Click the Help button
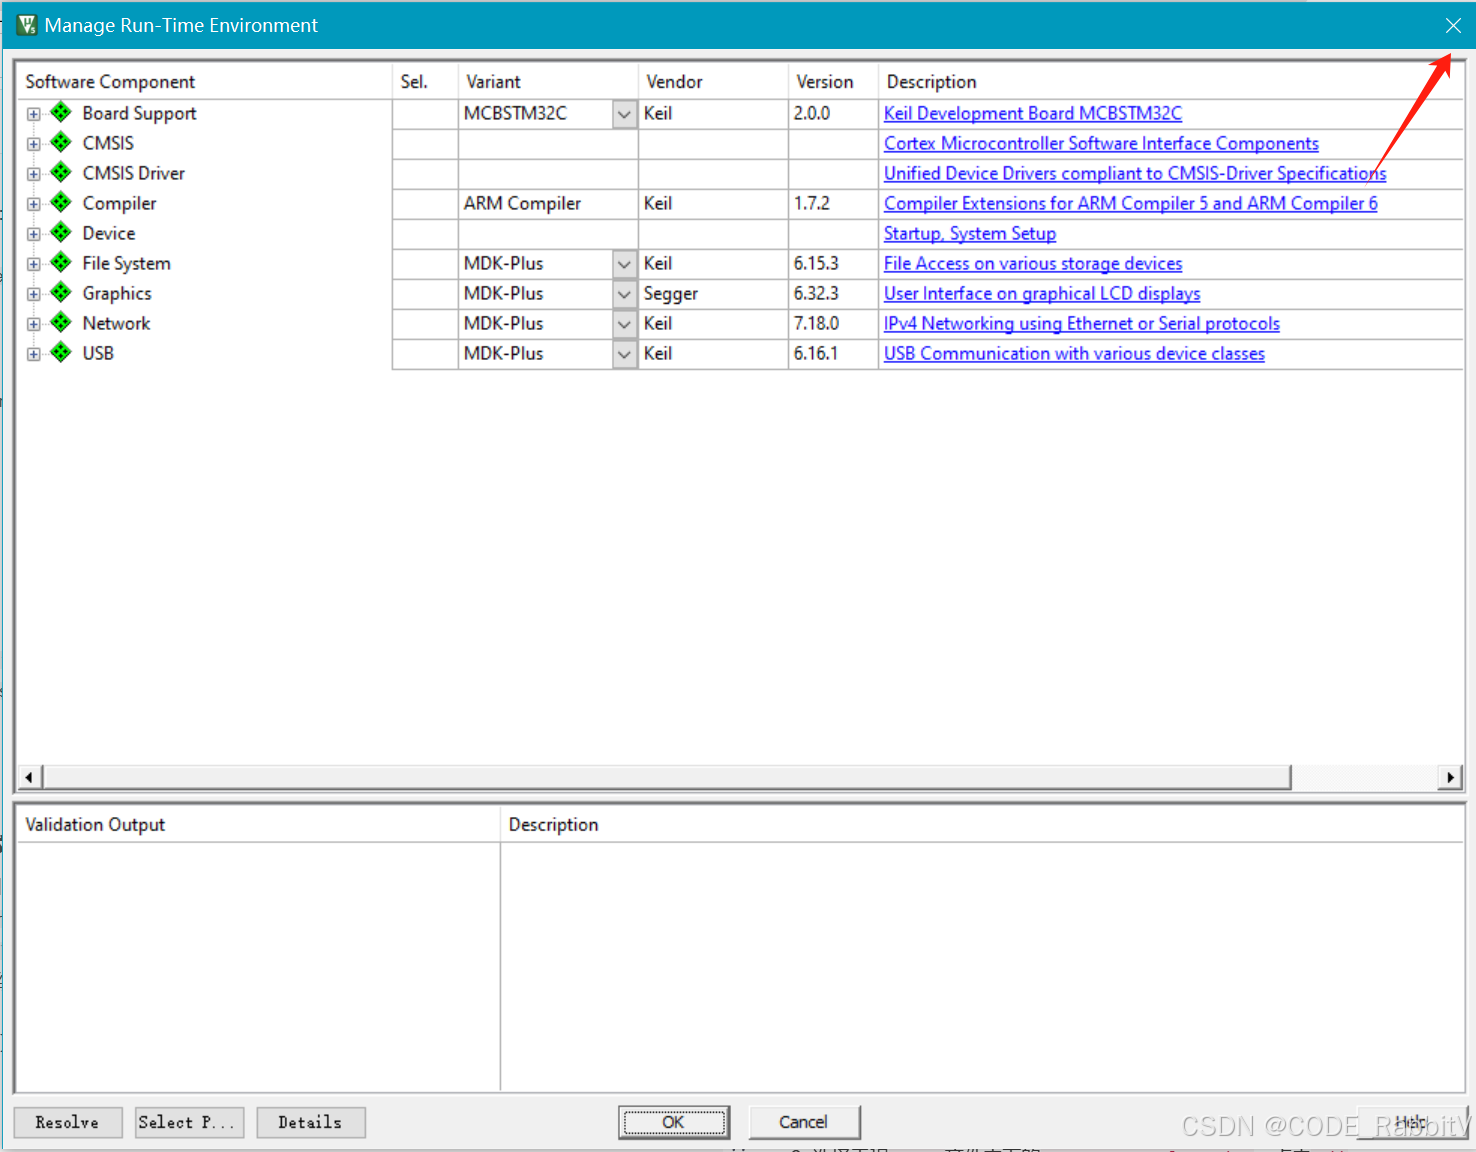 coord(1412,1122)
